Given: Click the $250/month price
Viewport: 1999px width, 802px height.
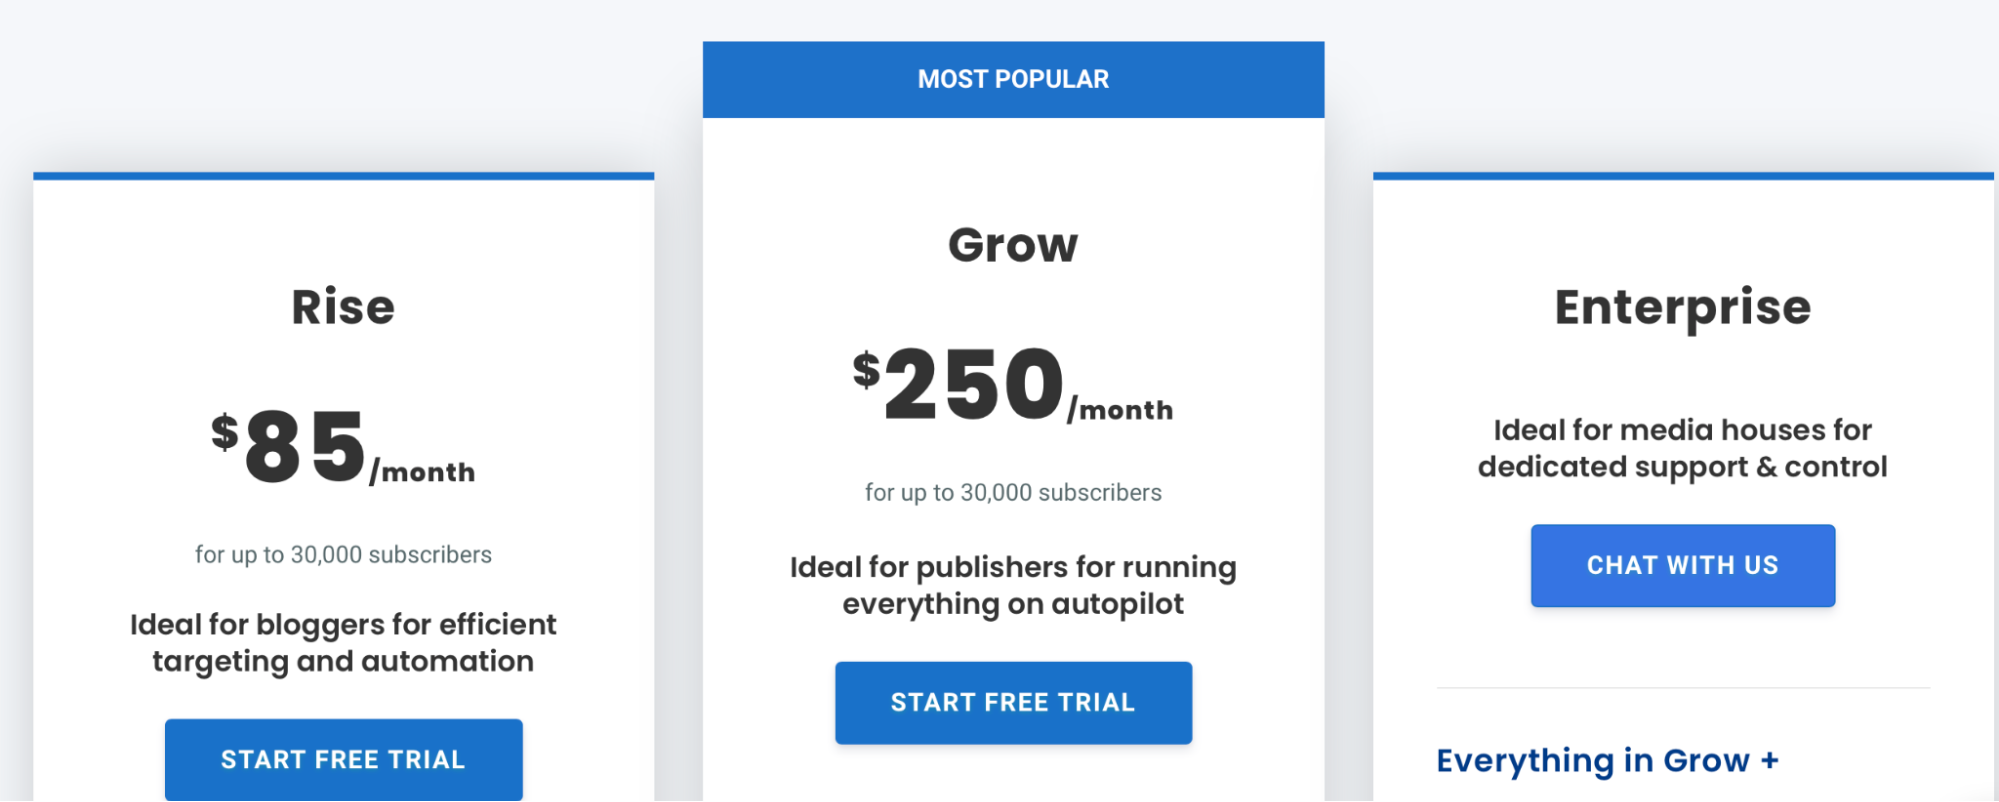Looking at the screenshot, I should [1013, 385].
